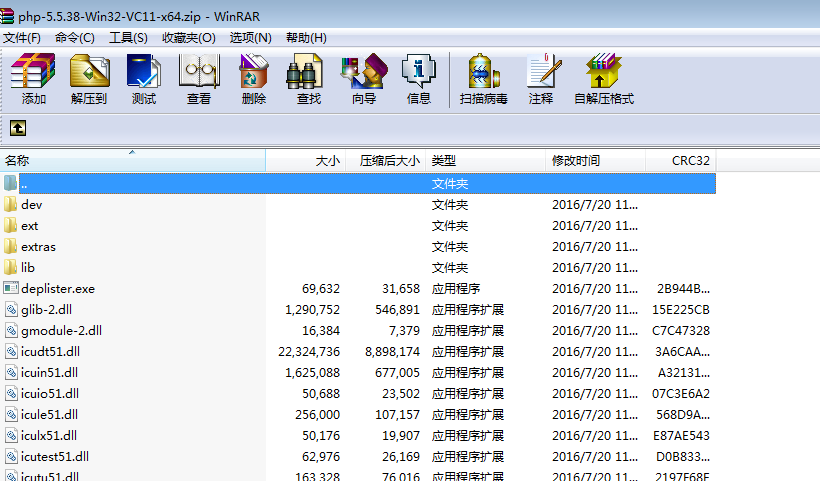Click 应用程序 type of deplister.exe

coord(456,289)
